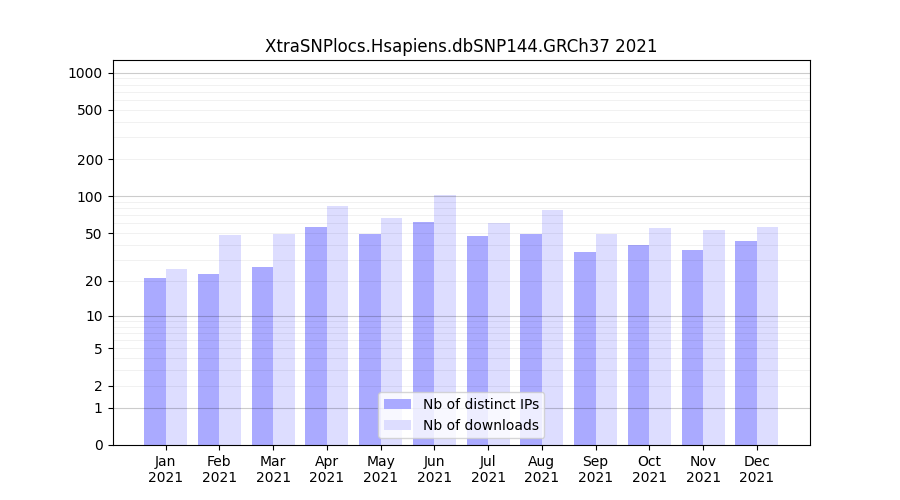Click the March distinct IPs bar
This screenshot has width=900, height=500.
(x=262, y=355)
